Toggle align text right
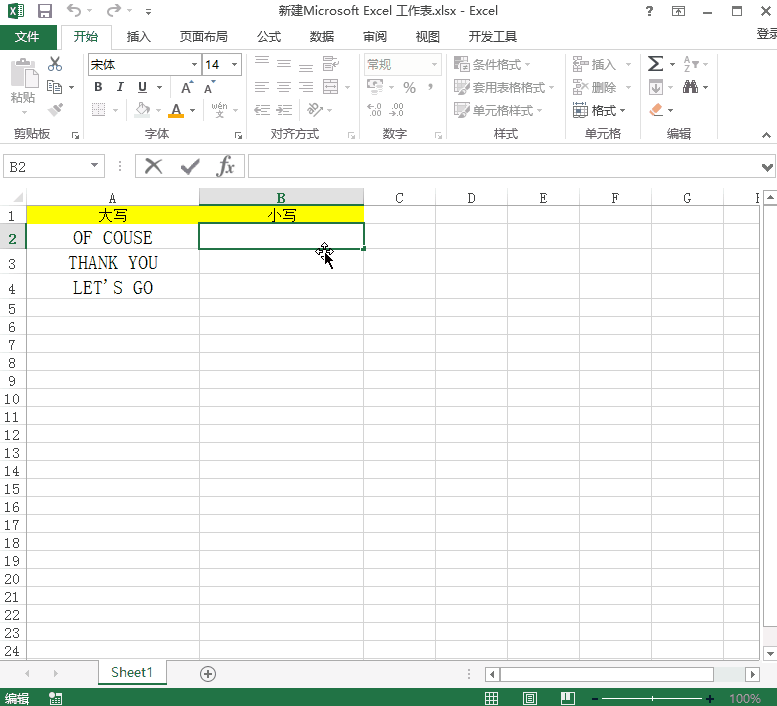 (x=306, y=87)
